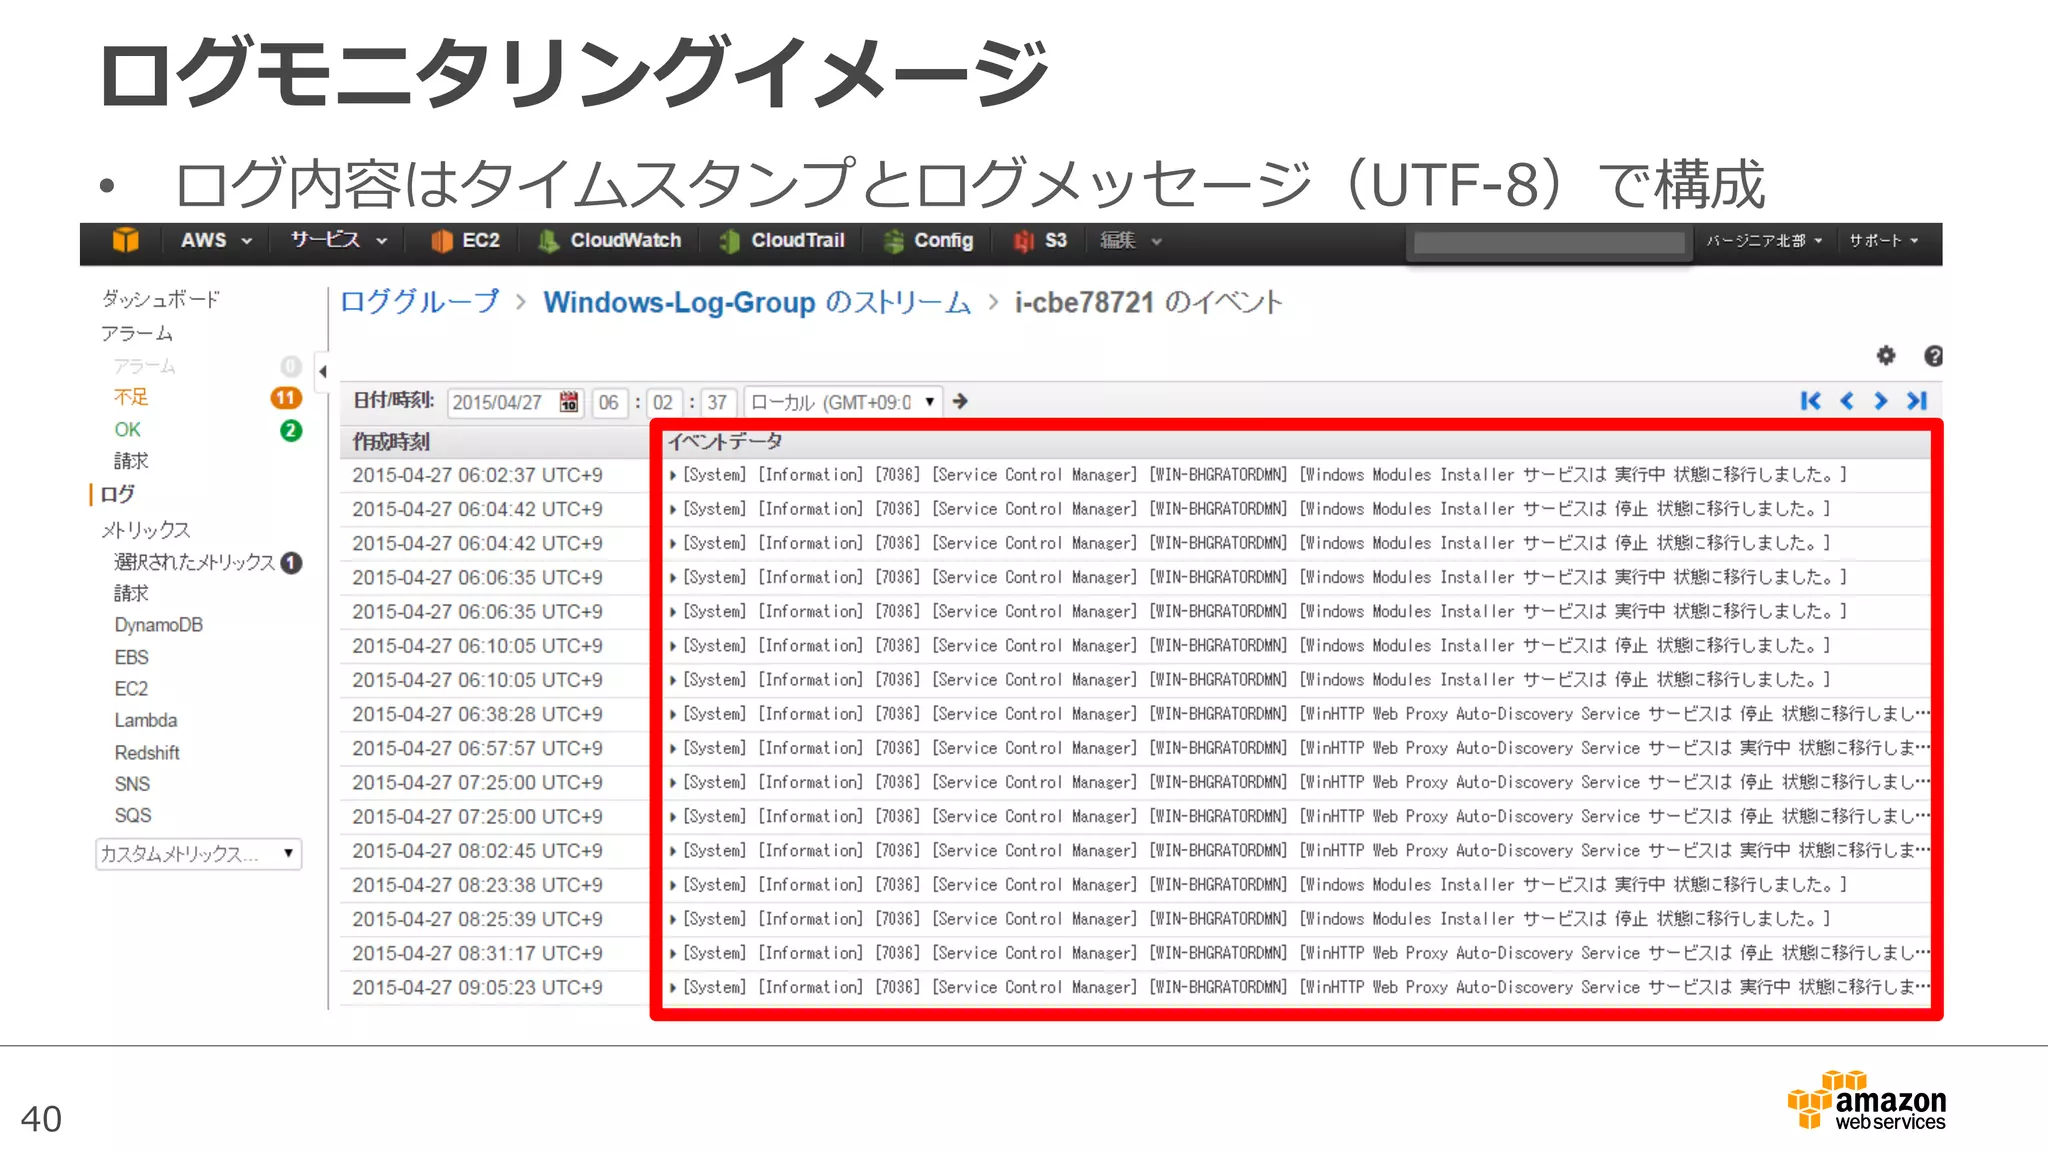Click the AWS cube logo icon
The width and height of the screenshot is (2048, 1152).
pos(126,241)
